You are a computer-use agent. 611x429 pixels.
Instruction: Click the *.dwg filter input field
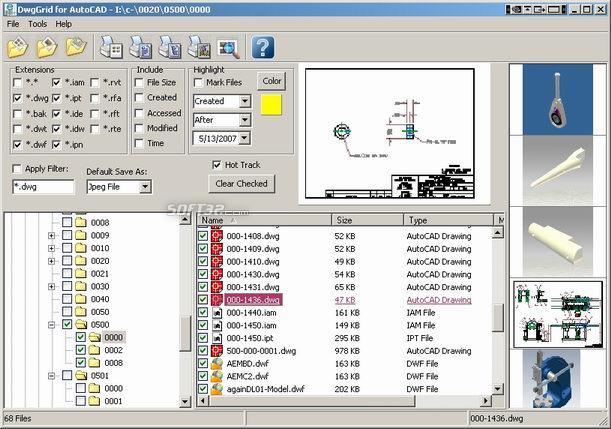(x=43, y=187)
